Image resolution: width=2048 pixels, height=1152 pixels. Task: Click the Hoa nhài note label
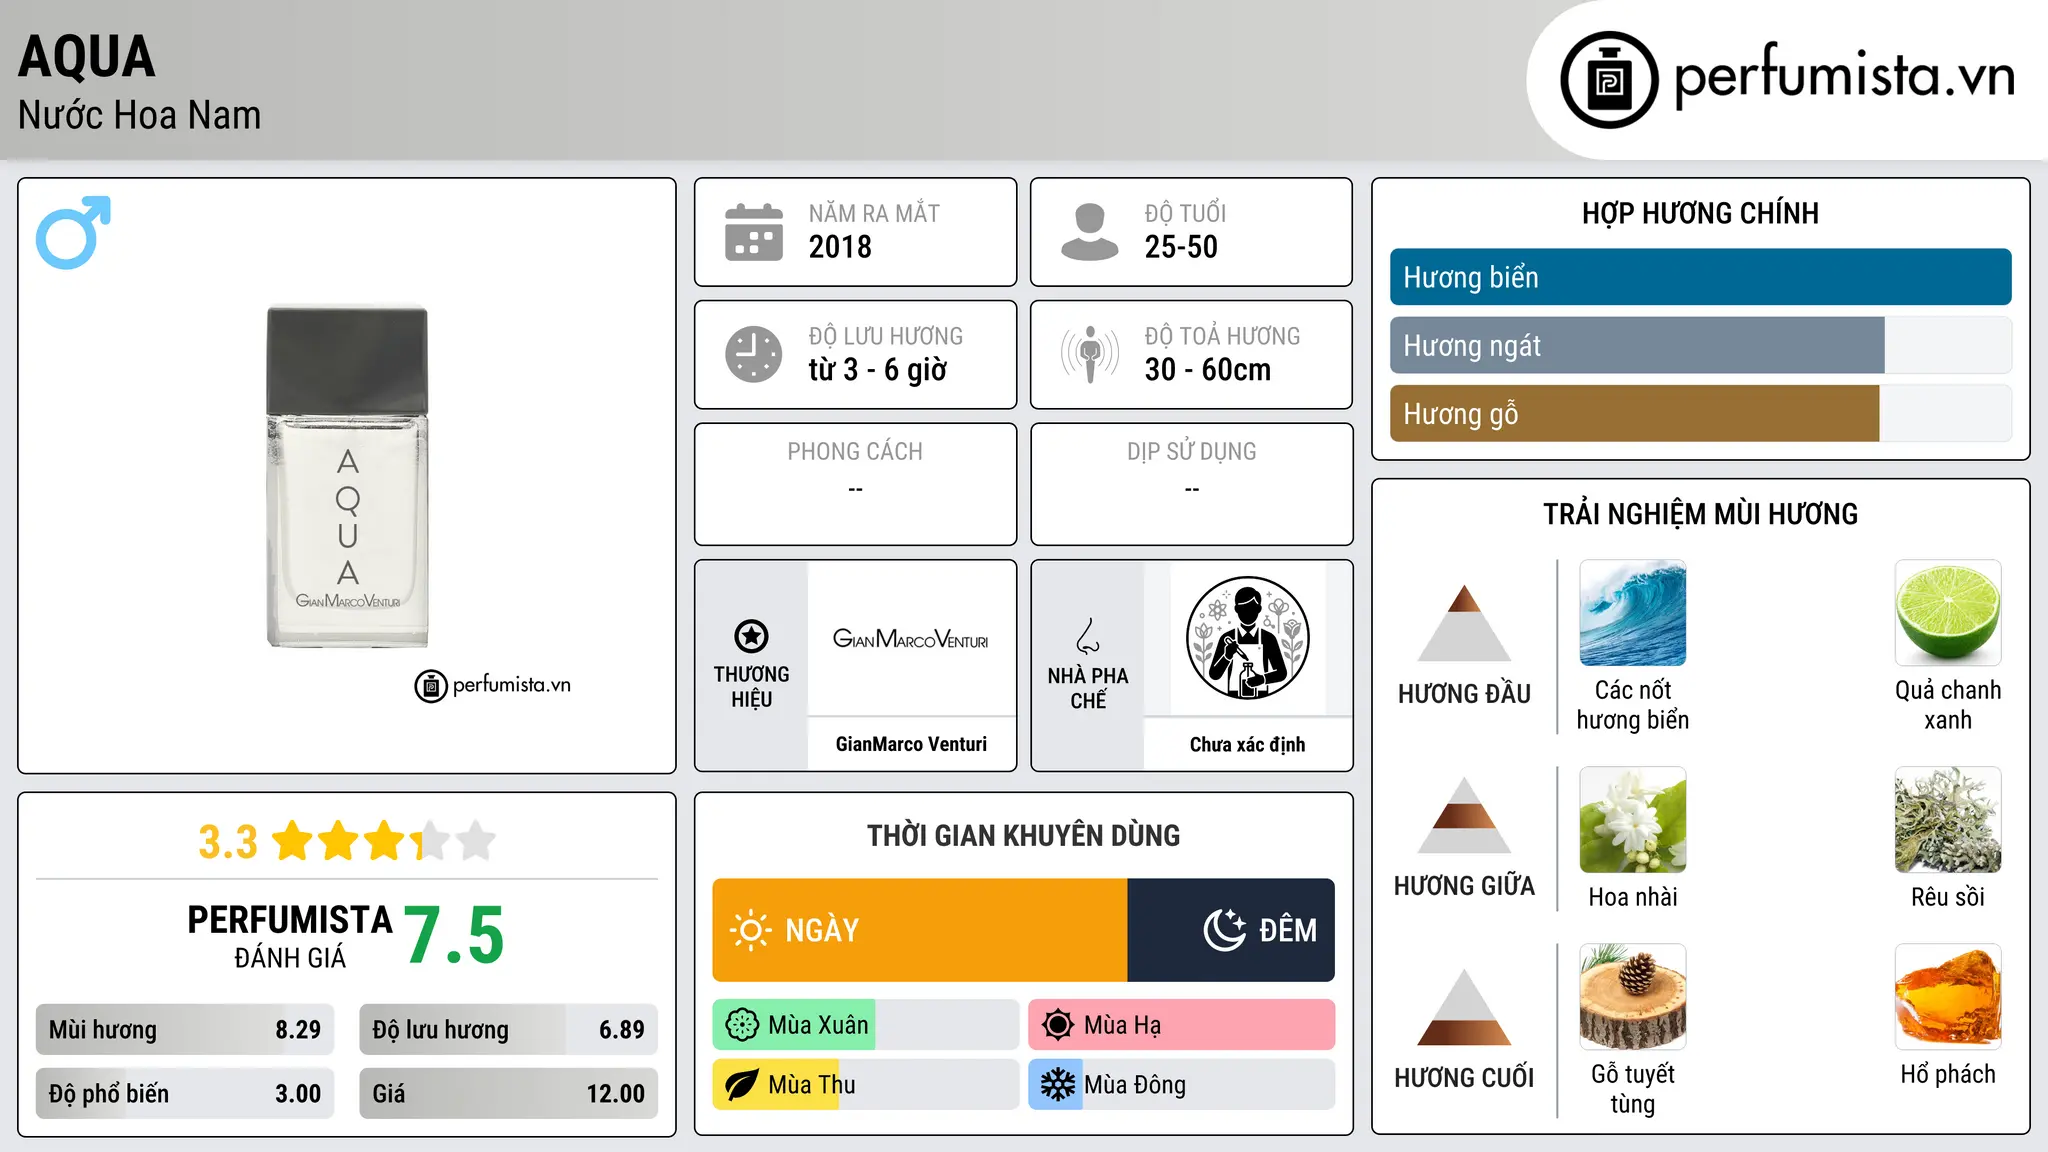coord(1632,897)
